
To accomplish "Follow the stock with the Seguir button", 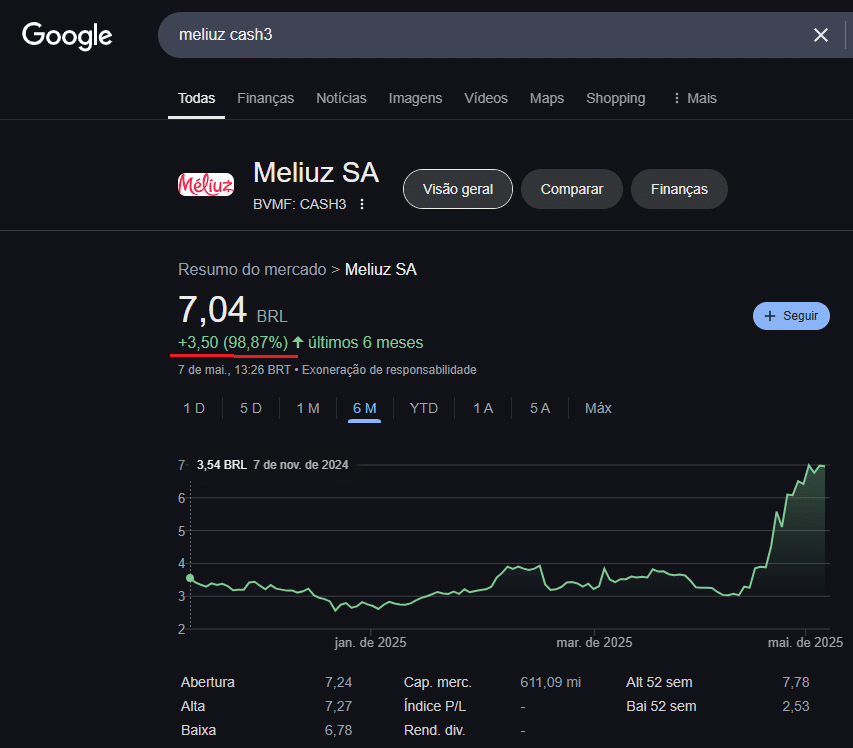I will [x=791, y=316].
